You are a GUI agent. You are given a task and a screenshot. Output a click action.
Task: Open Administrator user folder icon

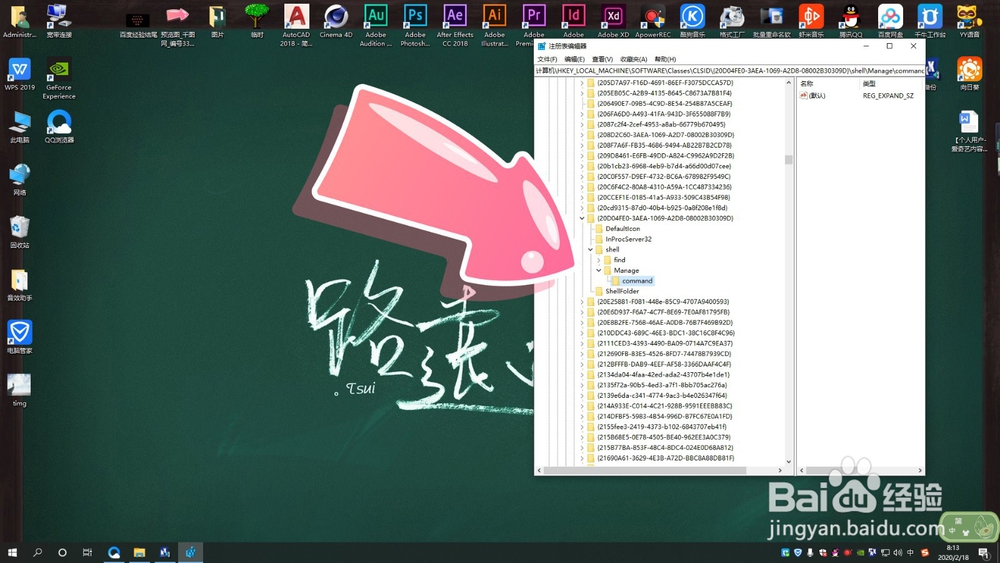(20, 21)
